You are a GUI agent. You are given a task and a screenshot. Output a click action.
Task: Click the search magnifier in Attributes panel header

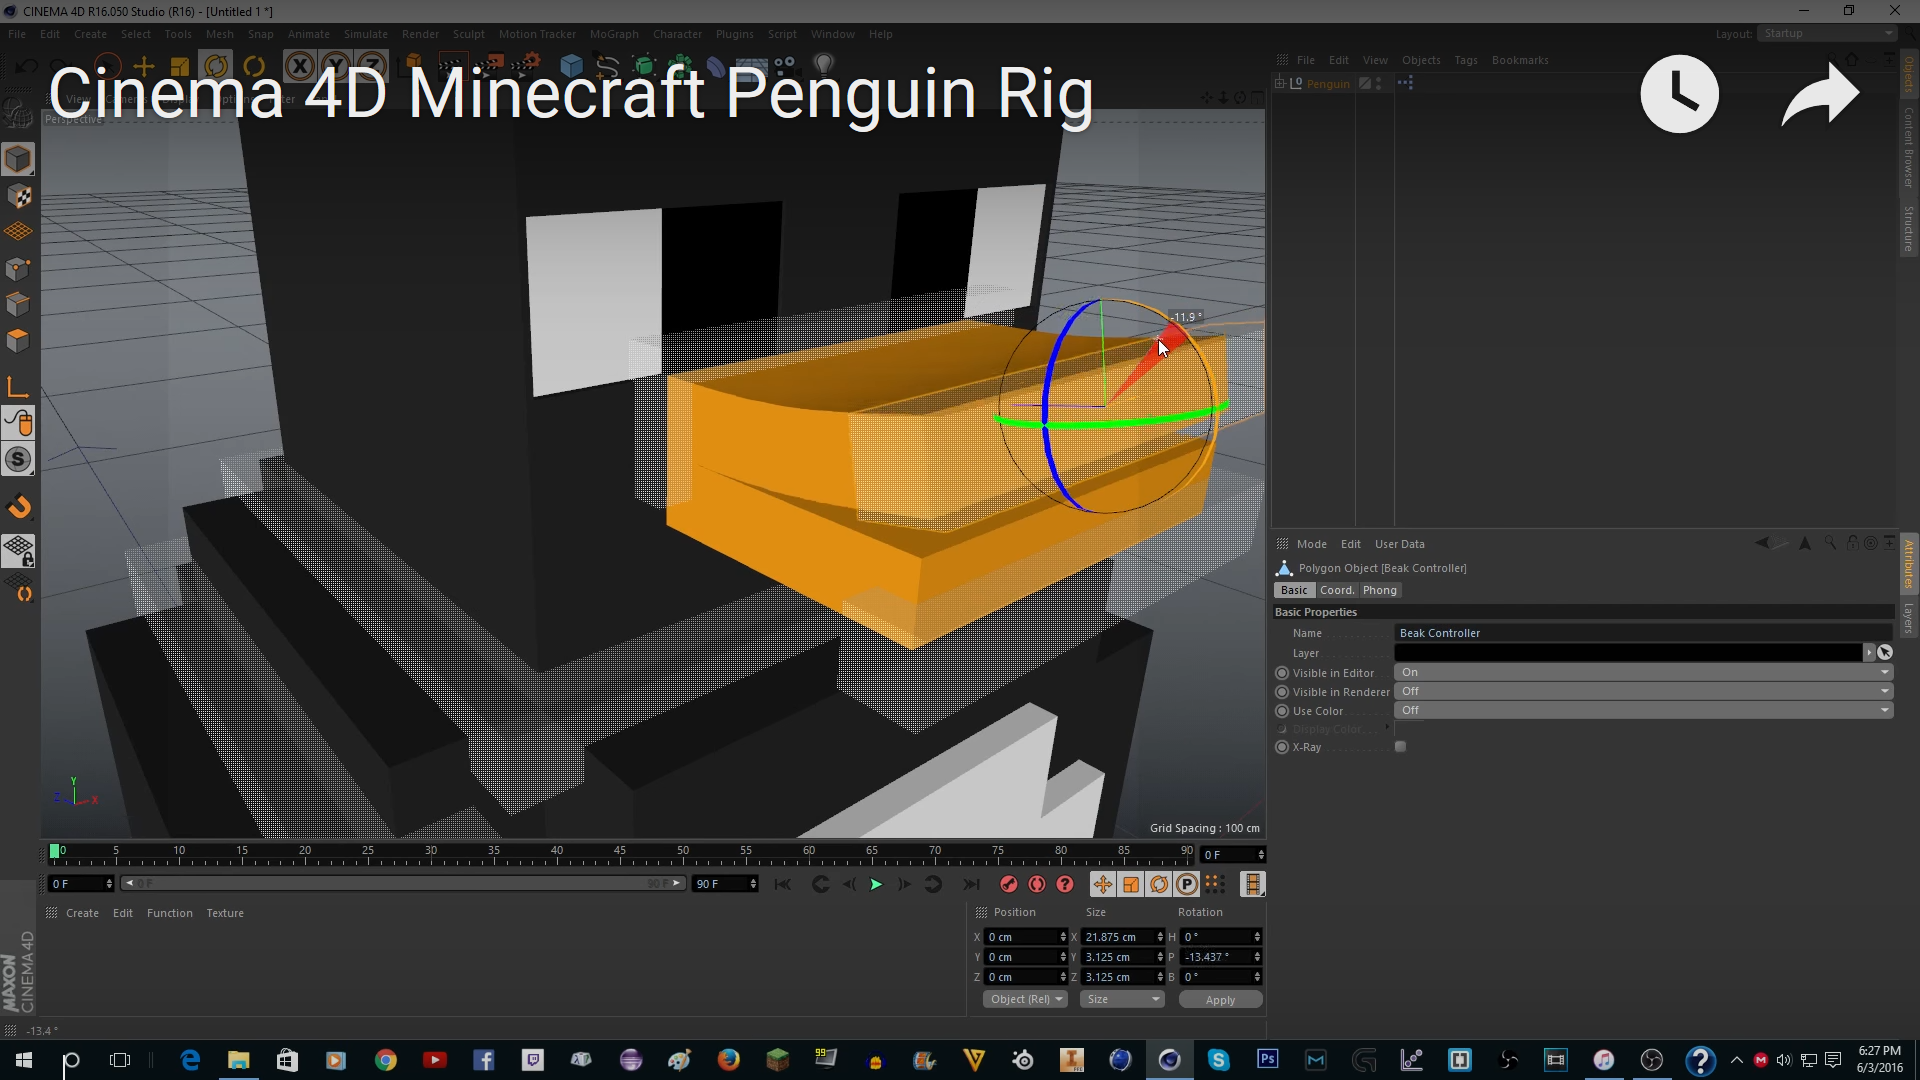pos(1829,543)
